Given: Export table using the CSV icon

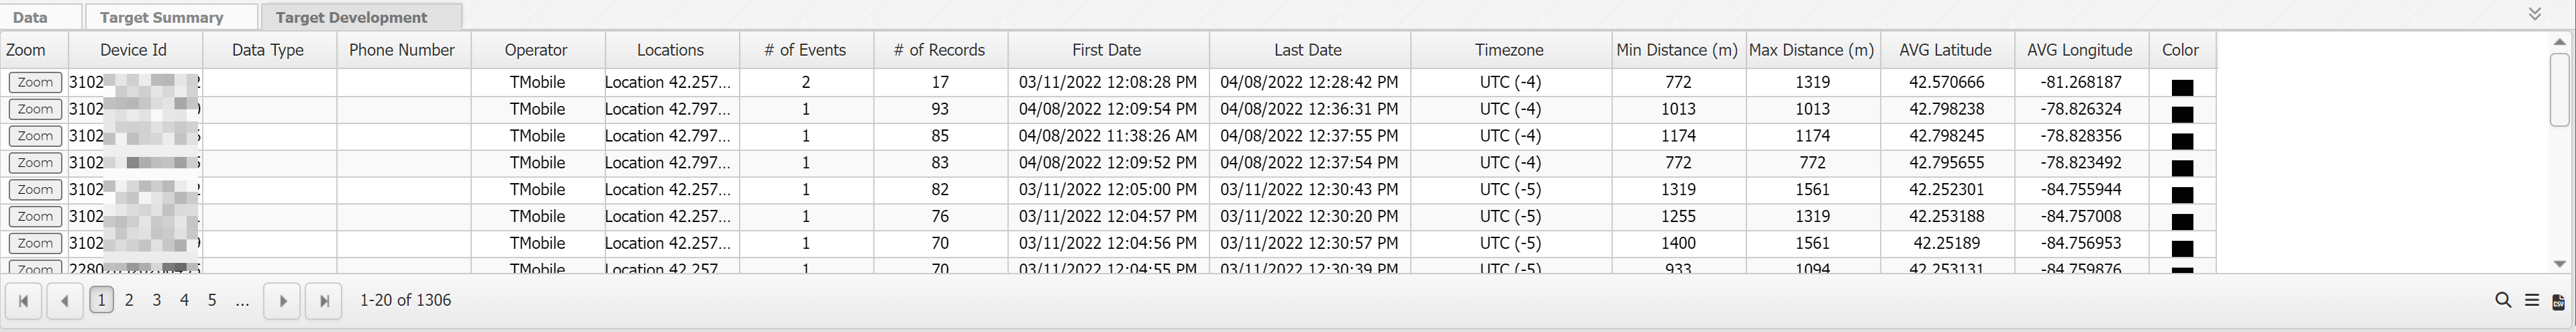Looking at the screenshot, I should click(x=2559, y=301).
